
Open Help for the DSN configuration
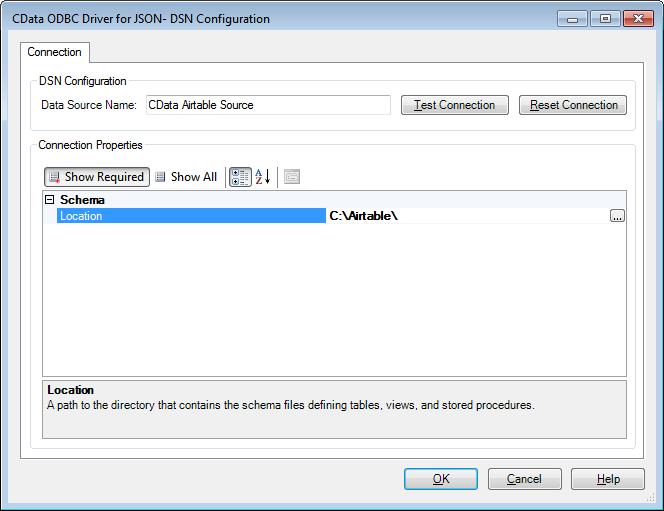(x=608, y=479)
